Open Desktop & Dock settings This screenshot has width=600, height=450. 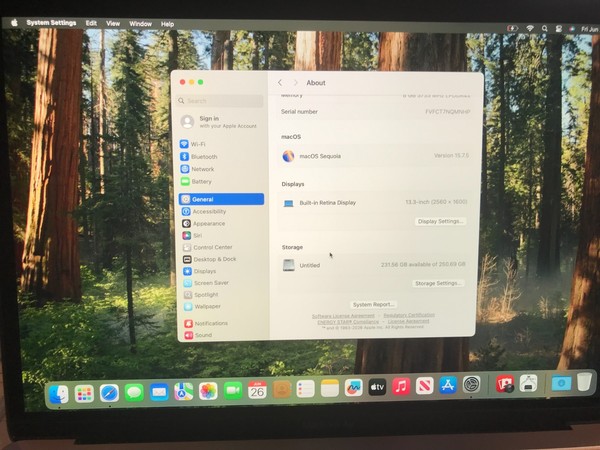pyautogui.click(x=209, y=259)
